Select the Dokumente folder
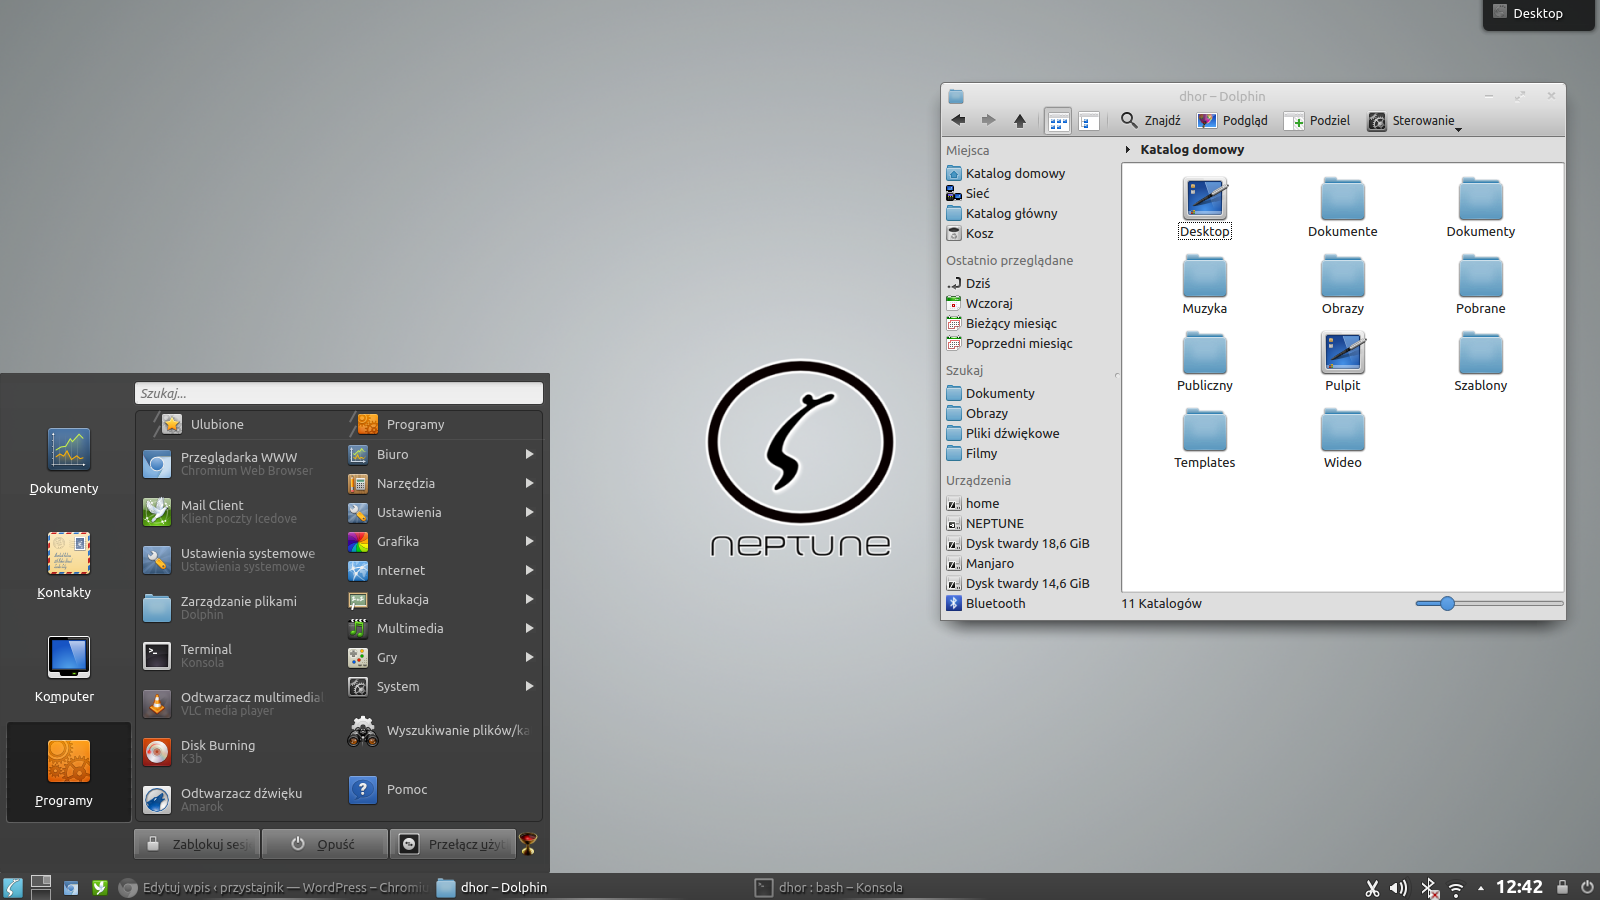This screenshot has width=1600, height=900. point(1343,208)
